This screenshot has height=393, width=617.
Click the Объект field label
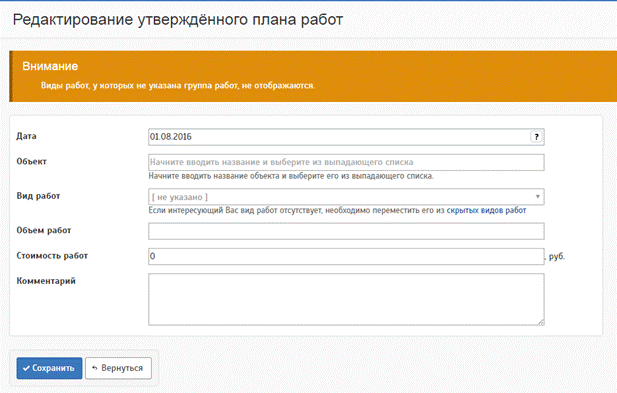tap(31, 161)
